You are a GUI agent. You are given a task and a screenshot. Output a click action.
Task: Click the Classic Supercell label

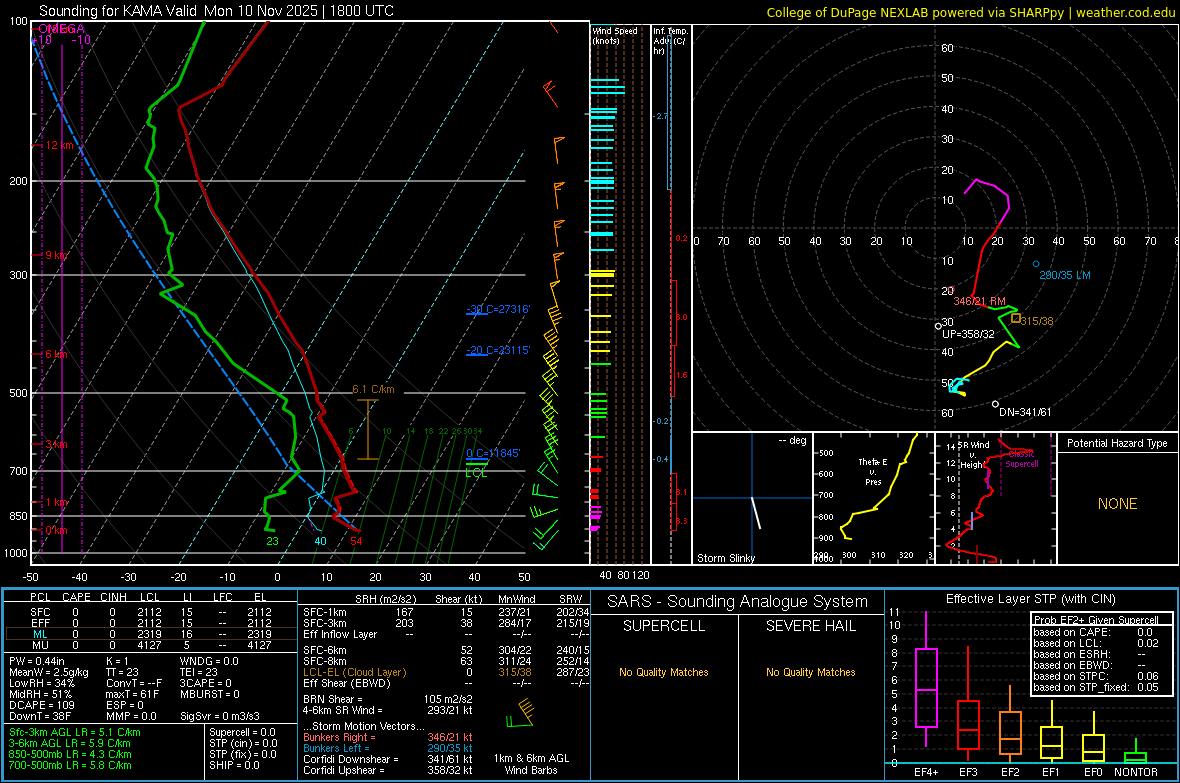click(x=1022, y=459)
